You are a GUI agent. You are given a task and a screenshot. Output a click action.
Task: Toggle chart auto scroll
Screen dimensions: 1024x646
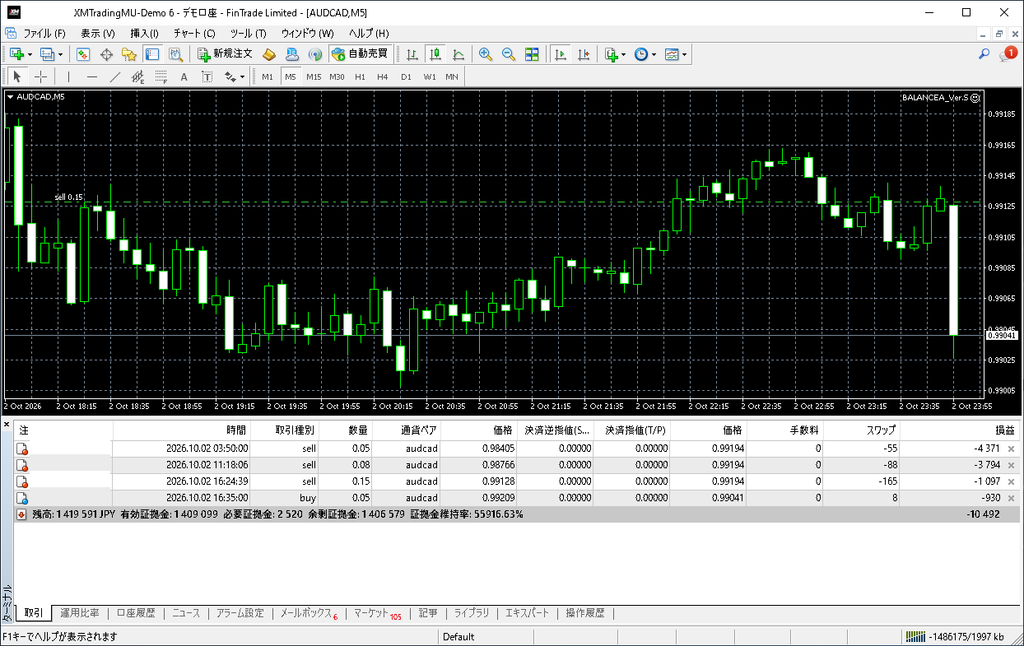[560, 54]
